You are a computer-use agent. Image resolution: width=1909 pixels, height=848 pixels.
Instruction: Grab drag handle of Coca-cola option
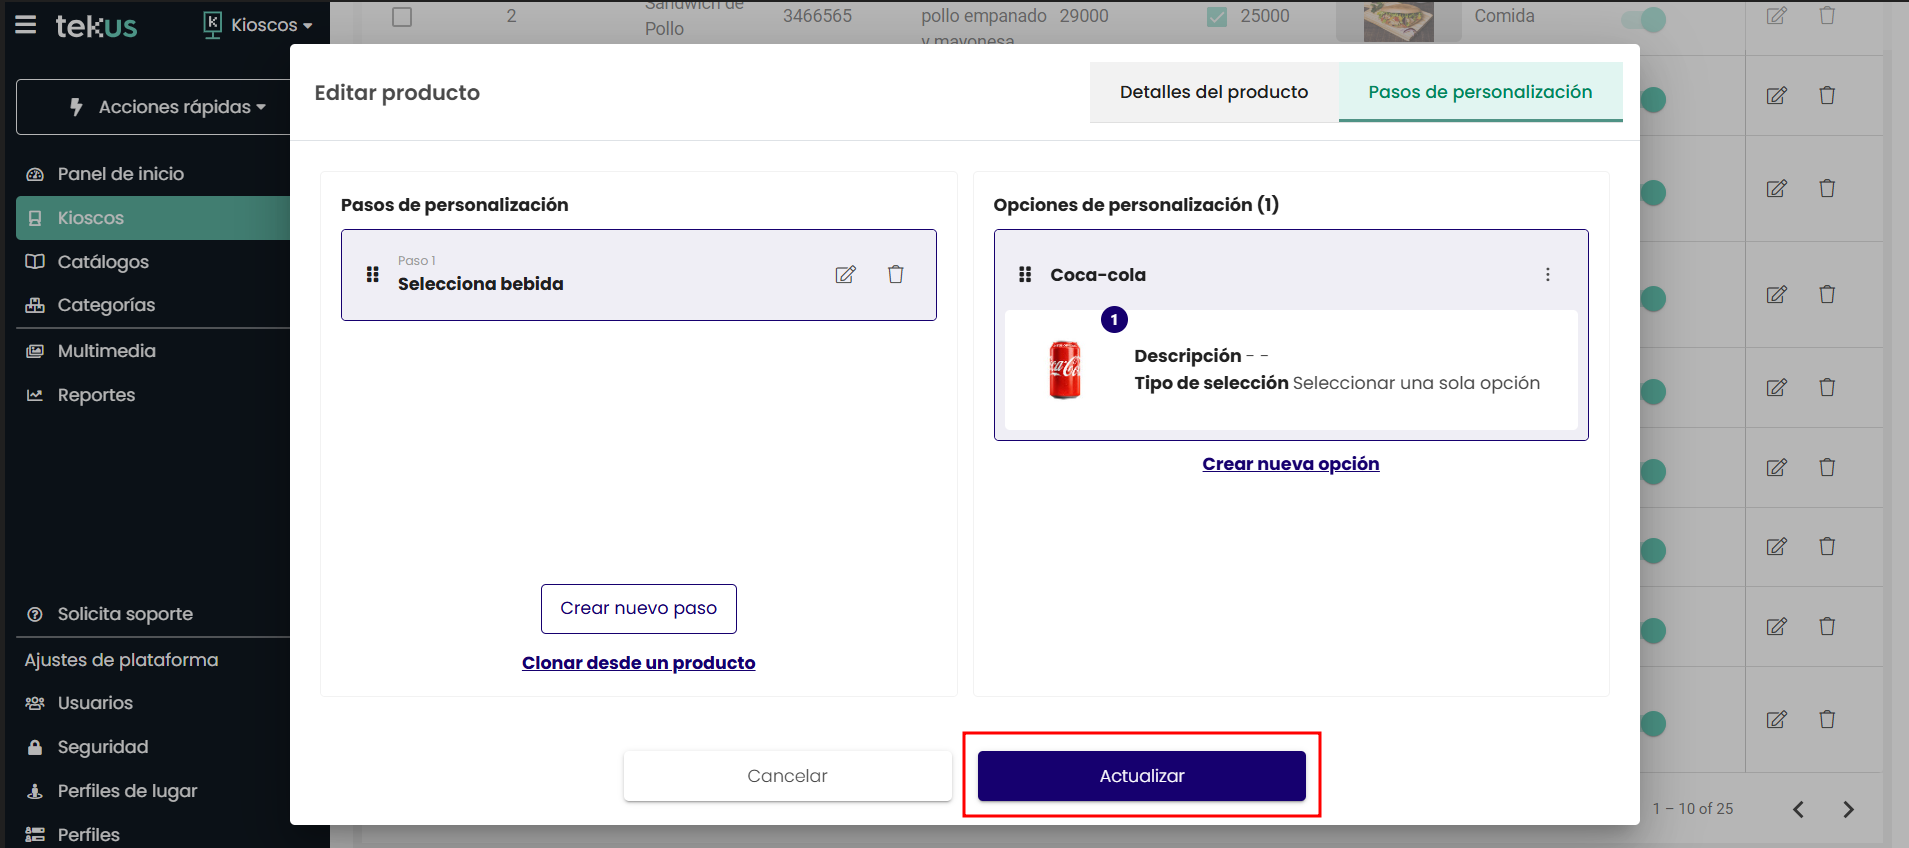click(1025, 274)
